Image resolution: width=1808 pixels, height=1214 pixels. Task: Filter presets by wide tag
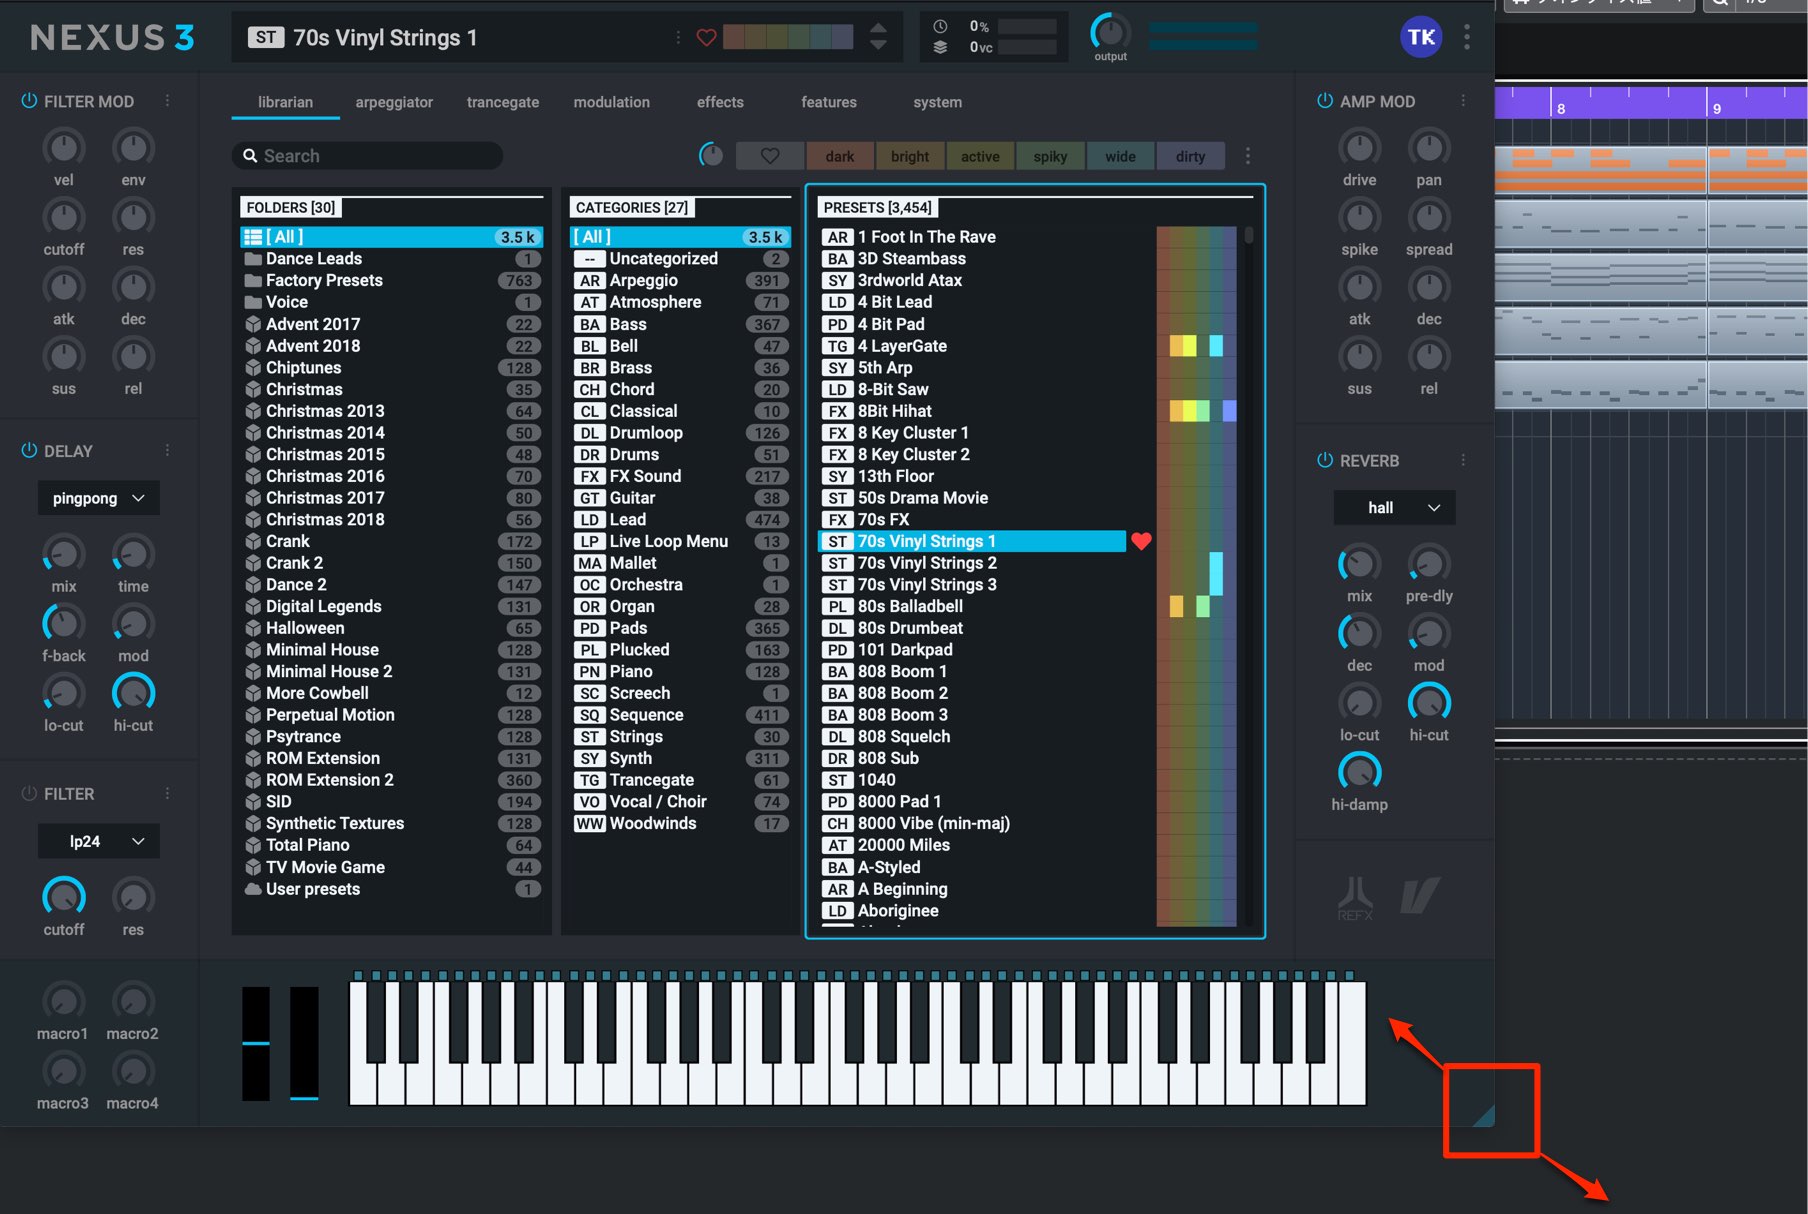[x=1120, y=156]
